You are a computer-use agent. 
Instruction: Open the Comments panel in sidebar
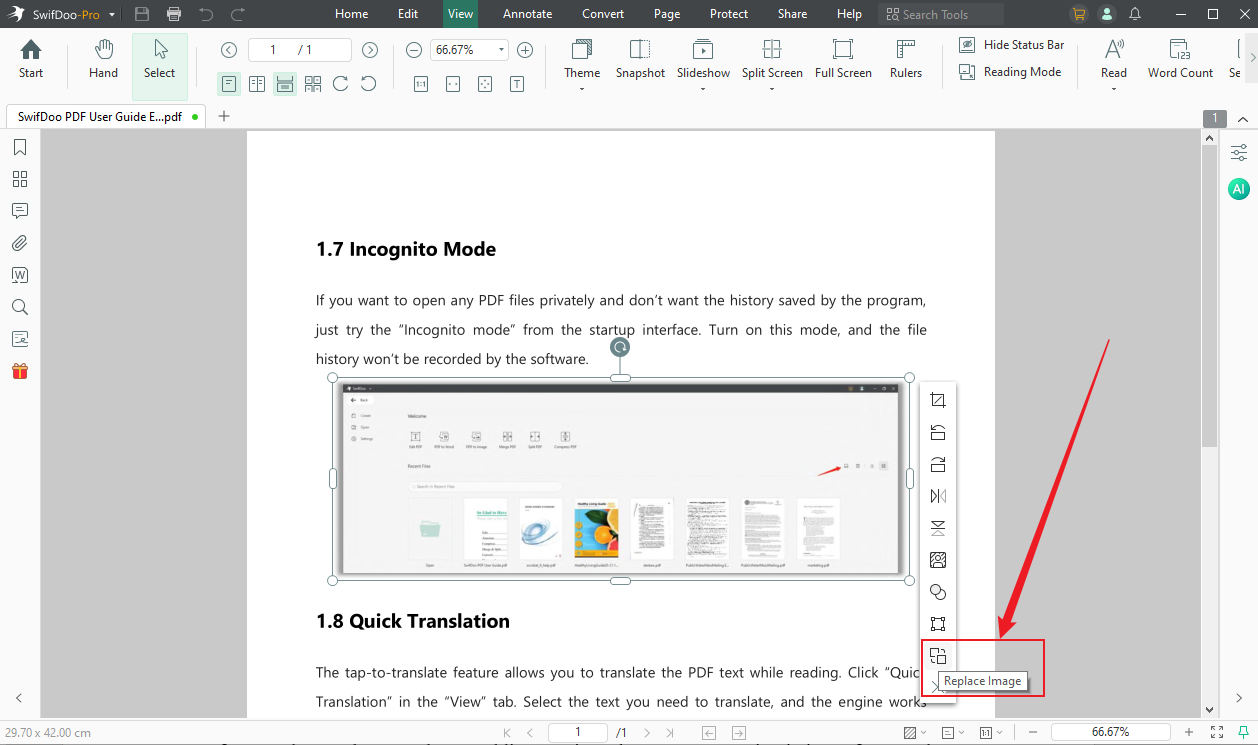tap(20, 211)
